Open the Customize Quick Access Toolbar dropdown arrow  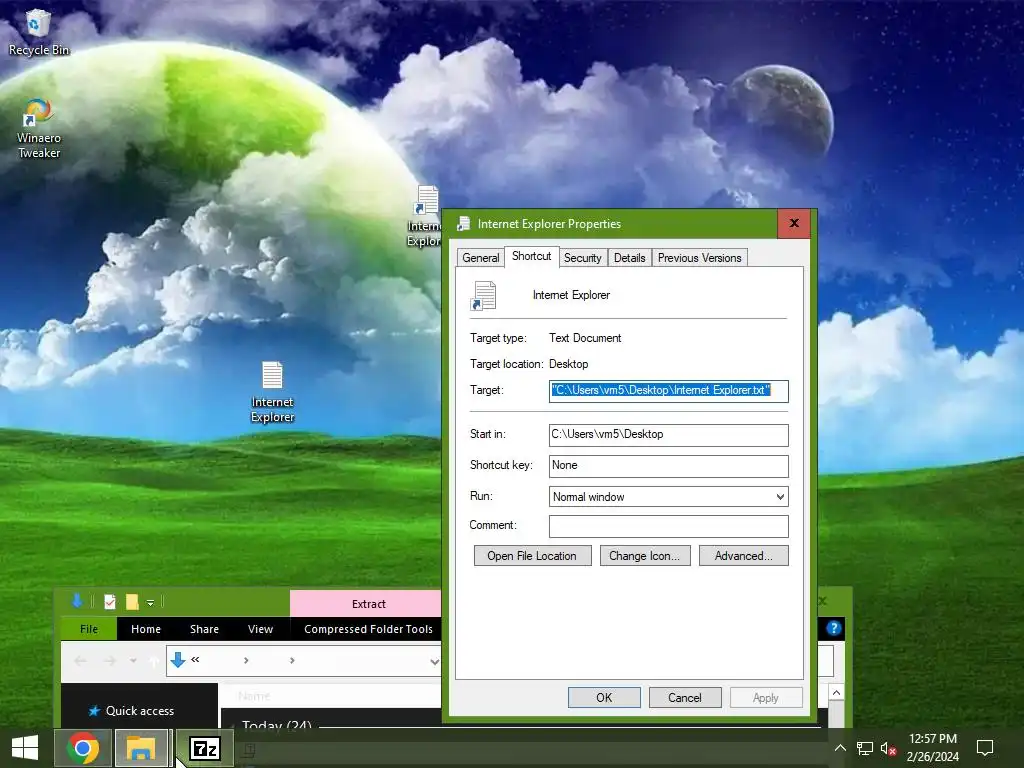pos(150,603)
